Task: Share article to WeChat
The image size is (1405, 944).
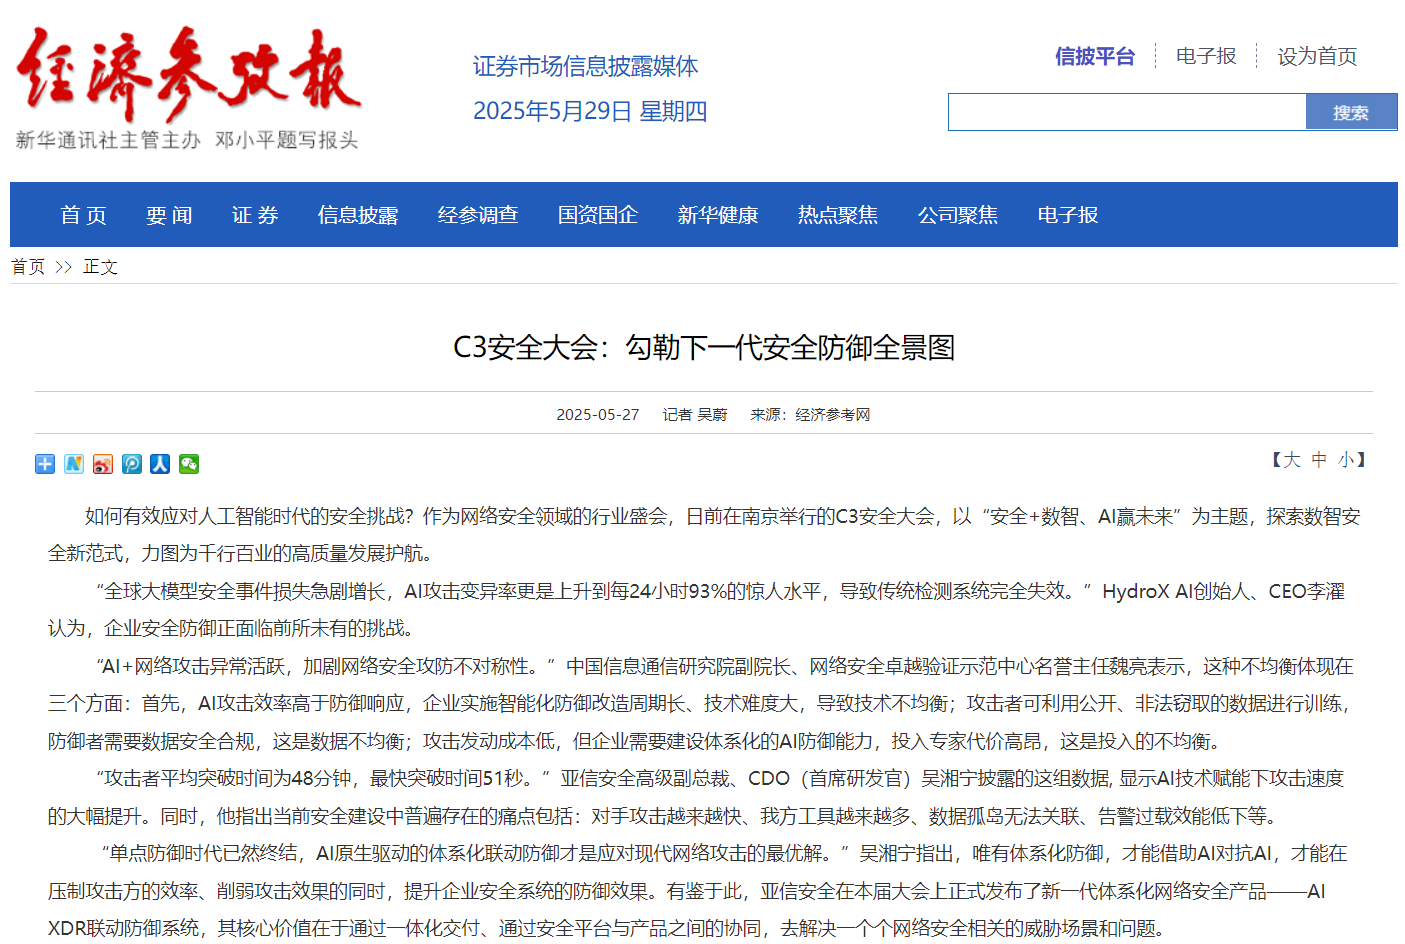Action: click(x=189, y=464)
